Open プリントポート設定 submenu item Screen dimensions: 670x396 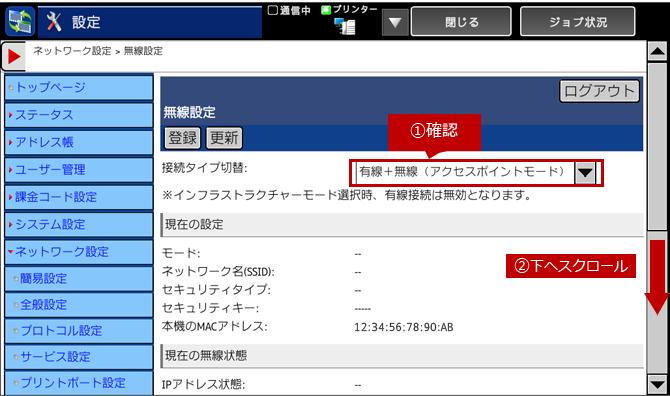pos(79,383)
